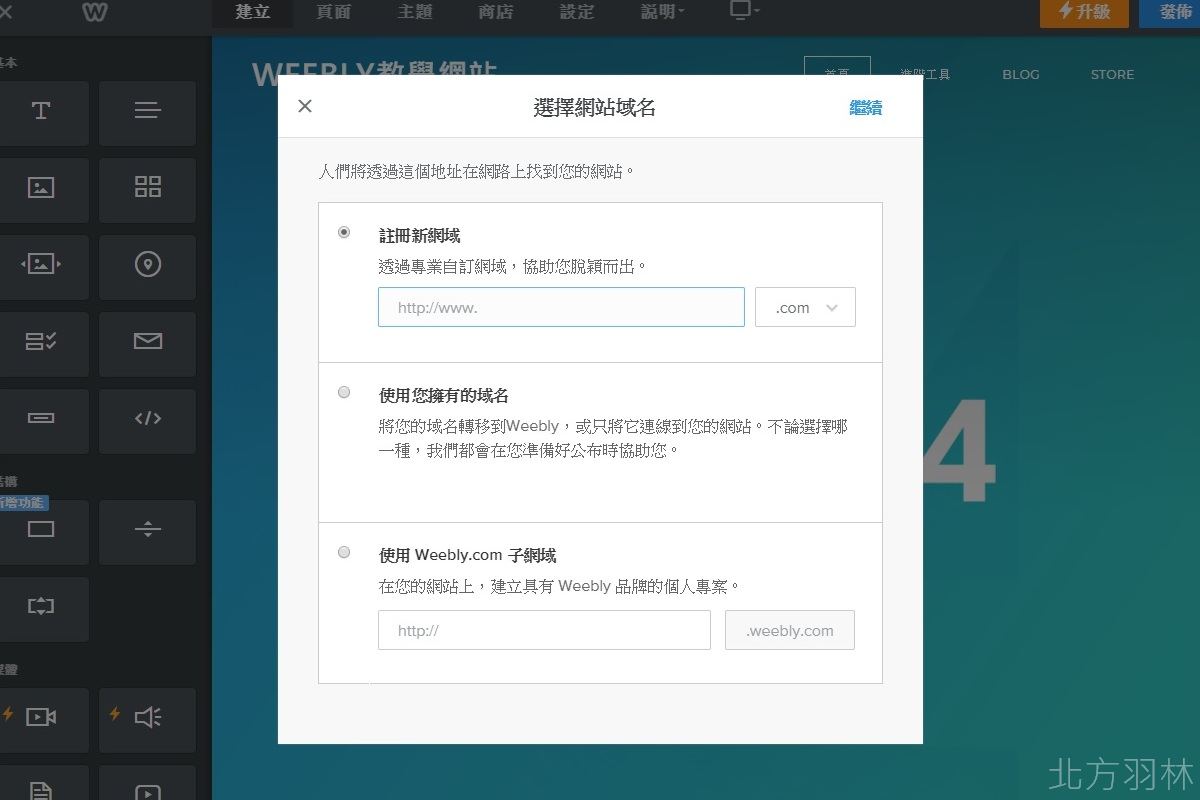Select the Audio speaker element icon
1200x800 pixels.
(147, 717)
